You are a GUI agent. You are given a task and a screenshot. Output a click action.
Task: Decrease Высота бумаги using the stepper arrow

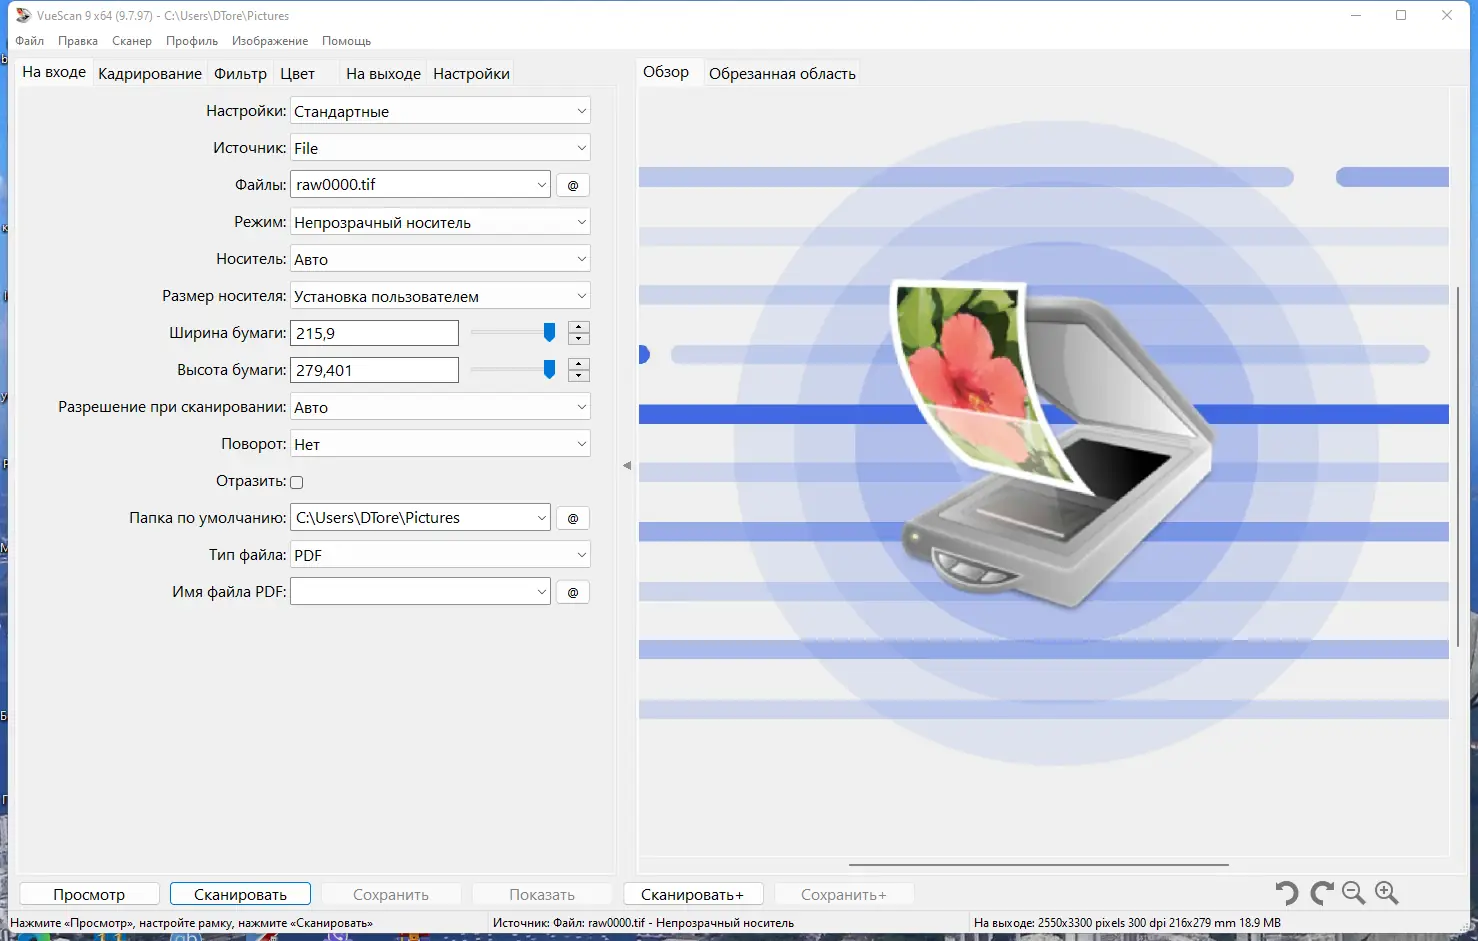pyautogui.click(x=578, y=374)
